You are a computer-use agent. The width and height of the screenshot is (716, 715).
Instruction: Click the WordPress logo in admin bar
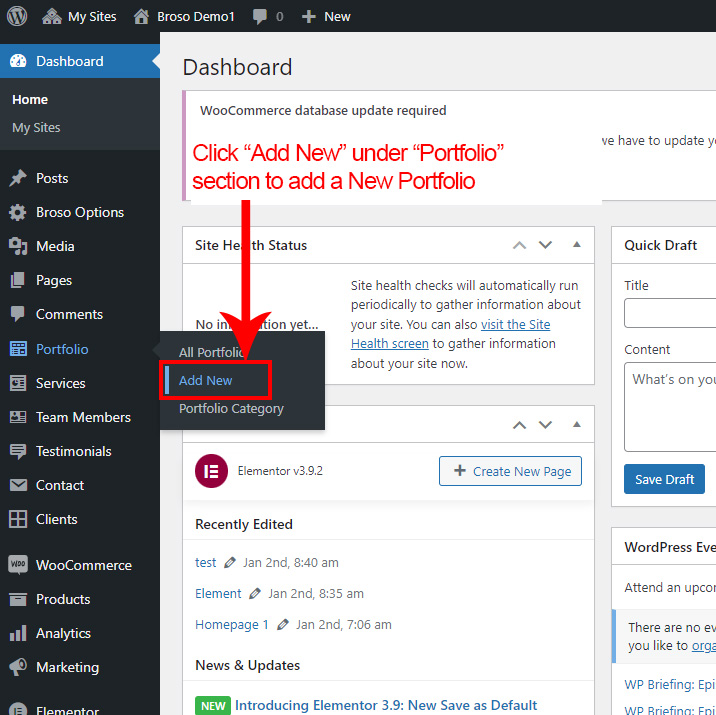pyautogui.click(x=20, y=16)
